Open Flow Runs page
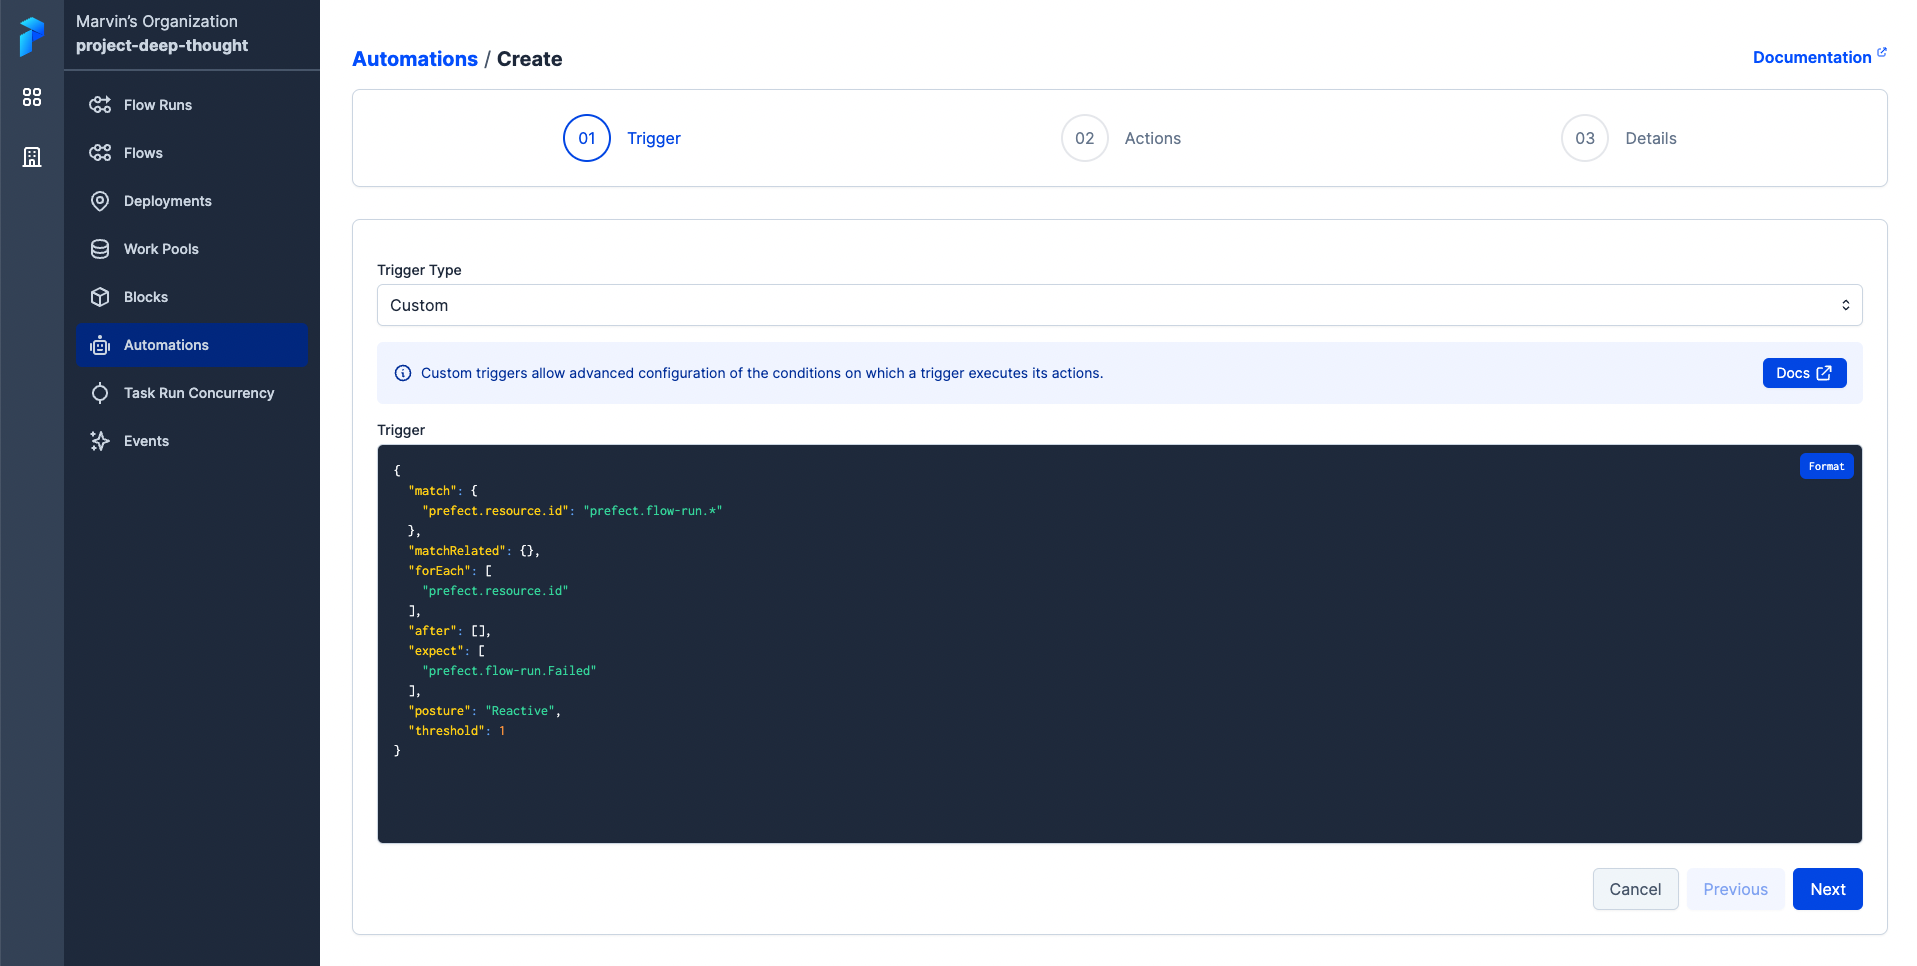The width and height of the screenshot is (1917, 966). 191,105
